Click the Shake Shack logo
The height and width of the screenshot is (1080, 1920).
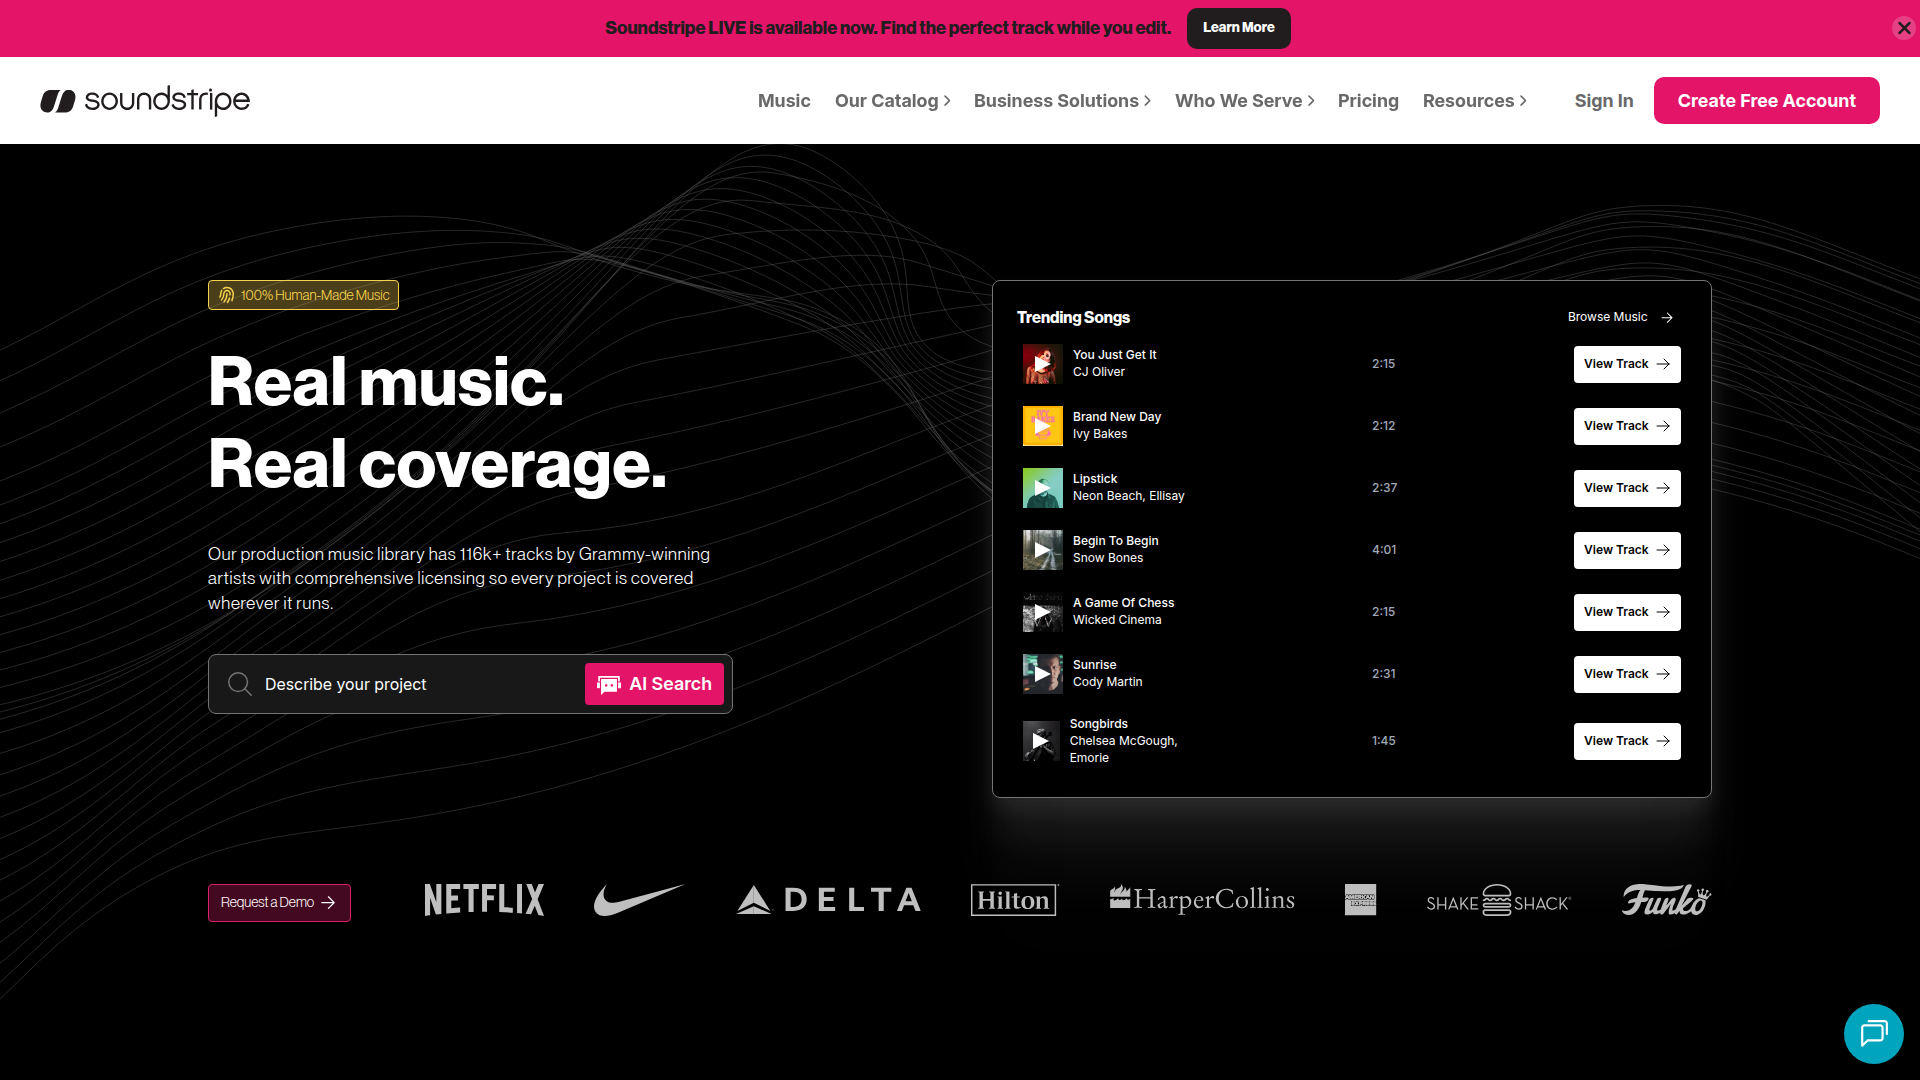[x=1498, y=901]
